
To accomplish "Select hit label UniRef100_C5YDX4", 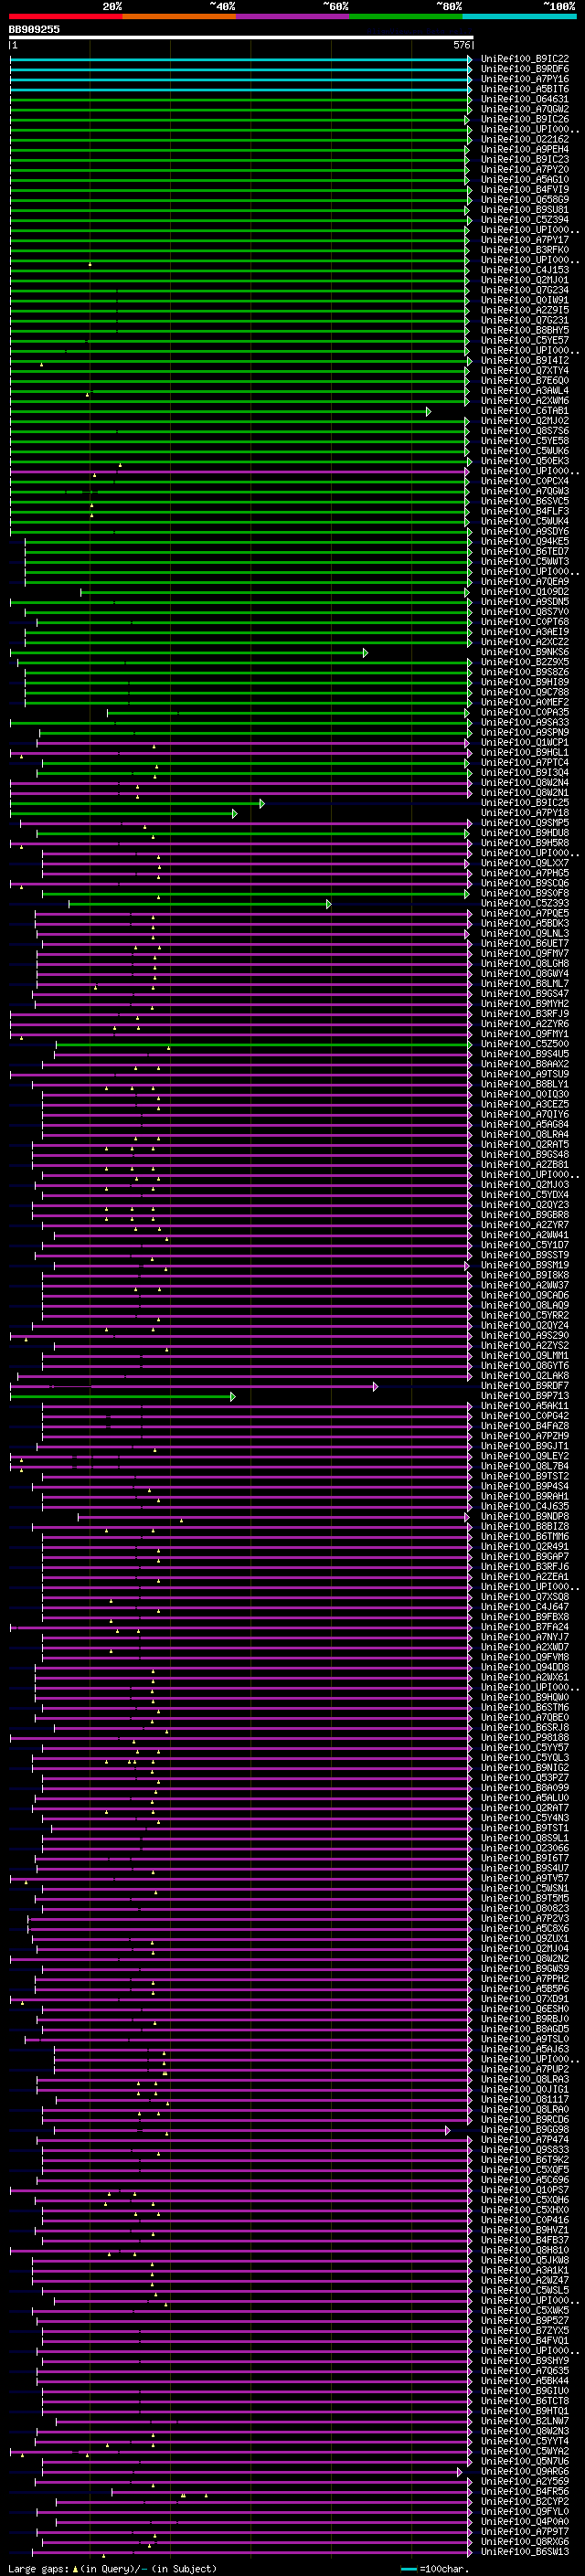I will point(524,1195).
